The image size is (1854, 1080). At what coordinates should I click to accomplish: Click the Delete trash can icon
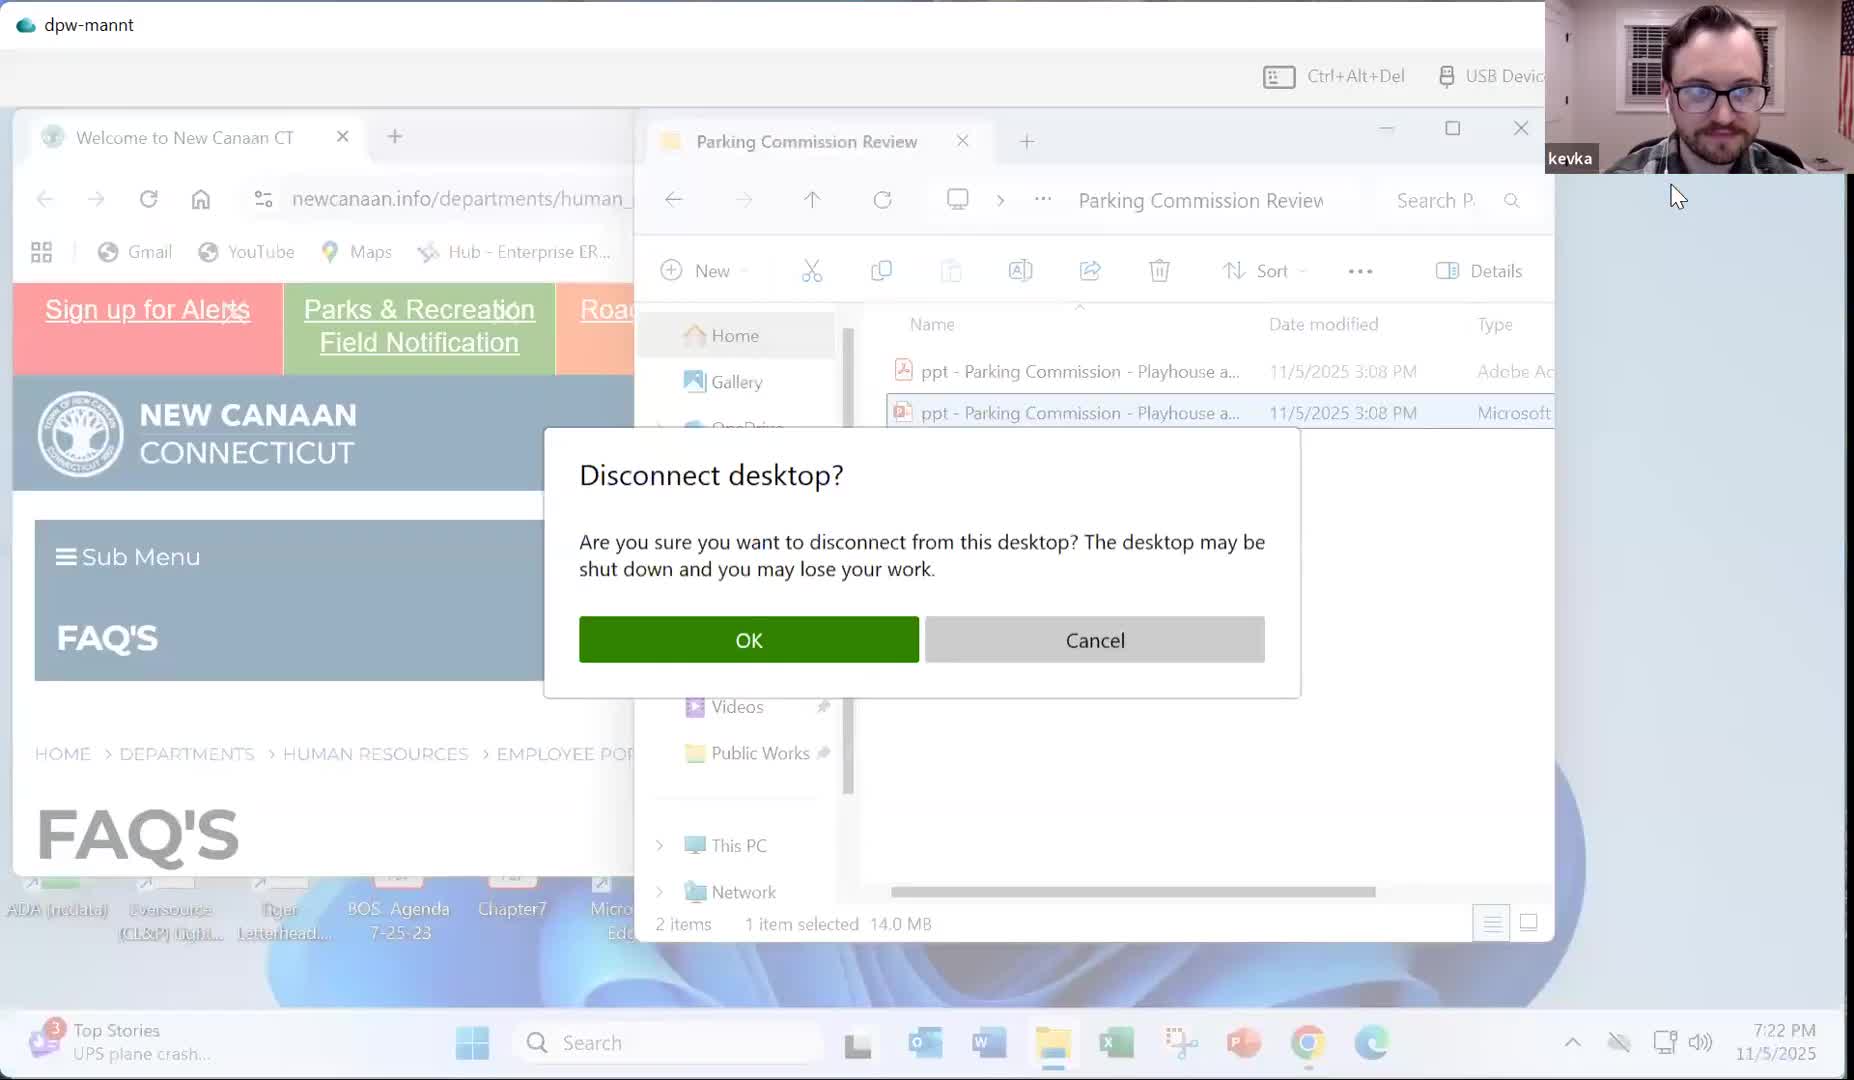[1159, 271]
